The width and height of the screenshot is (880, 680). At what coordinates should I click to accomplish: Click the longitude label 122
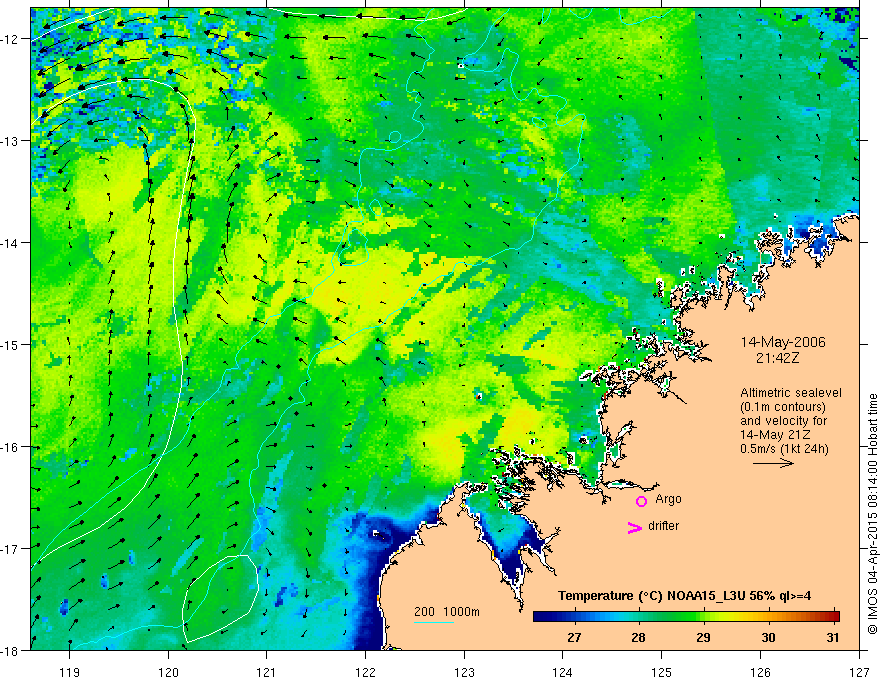tap(365, 672)
